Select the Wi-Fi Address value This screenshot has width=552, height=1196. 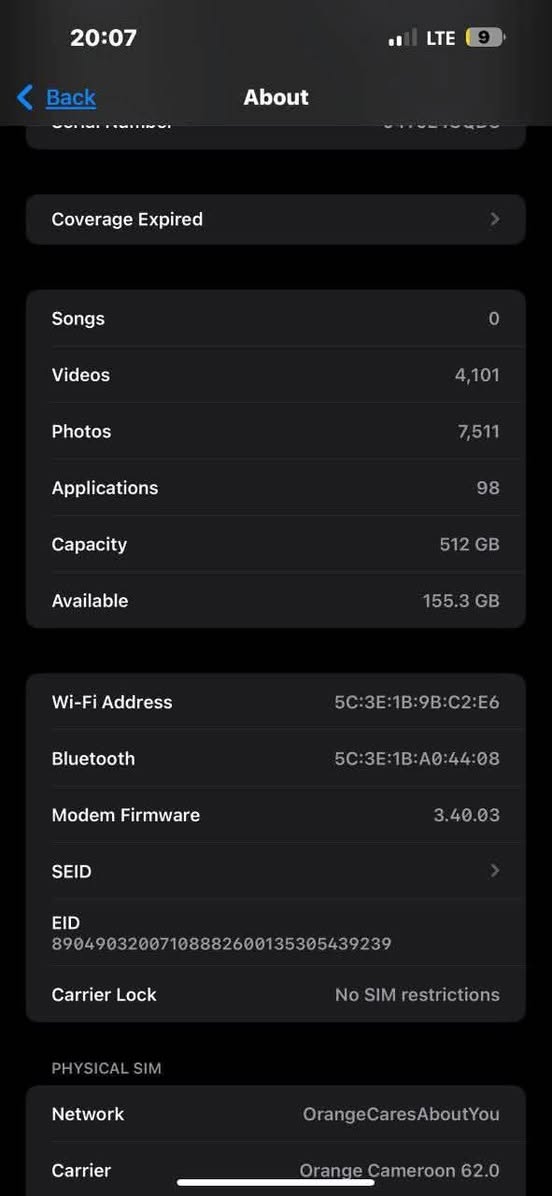pyautogui.click(x=417, y=702)
